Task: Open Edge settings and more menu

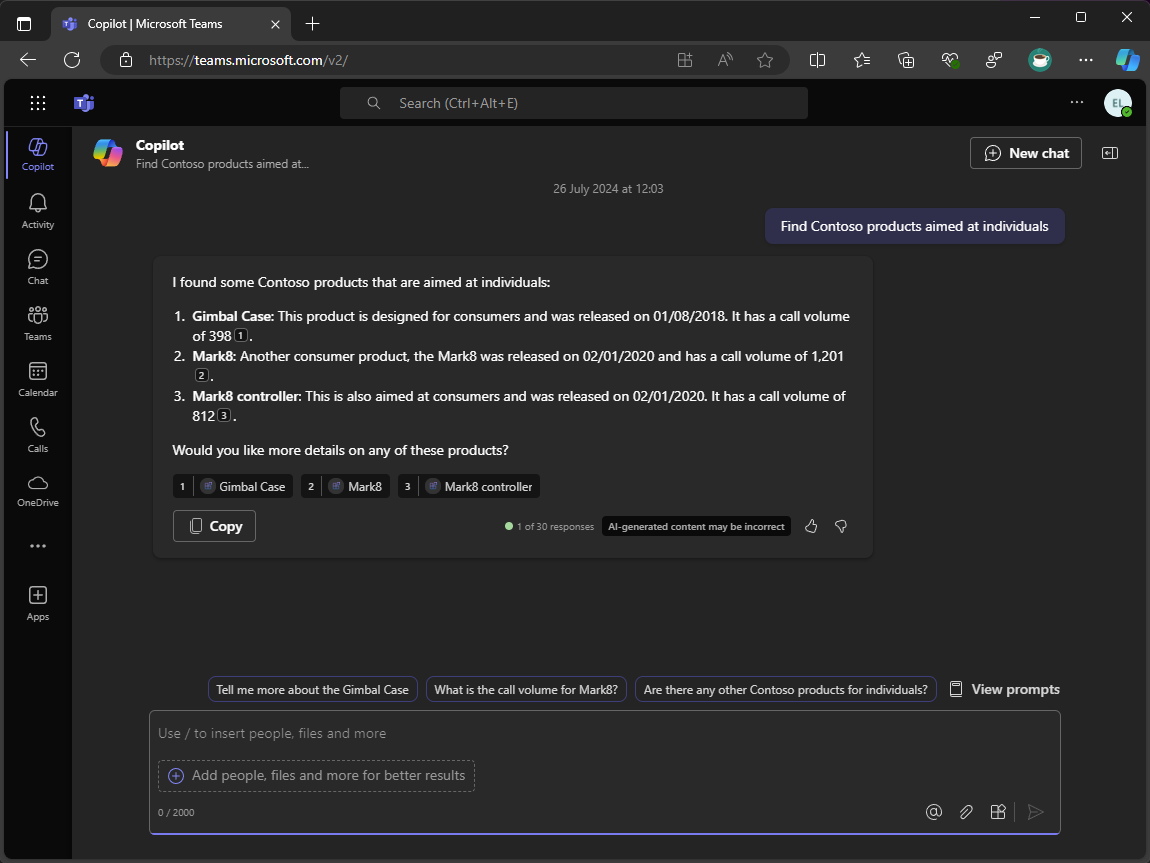Action: [x=1085, y=60]
